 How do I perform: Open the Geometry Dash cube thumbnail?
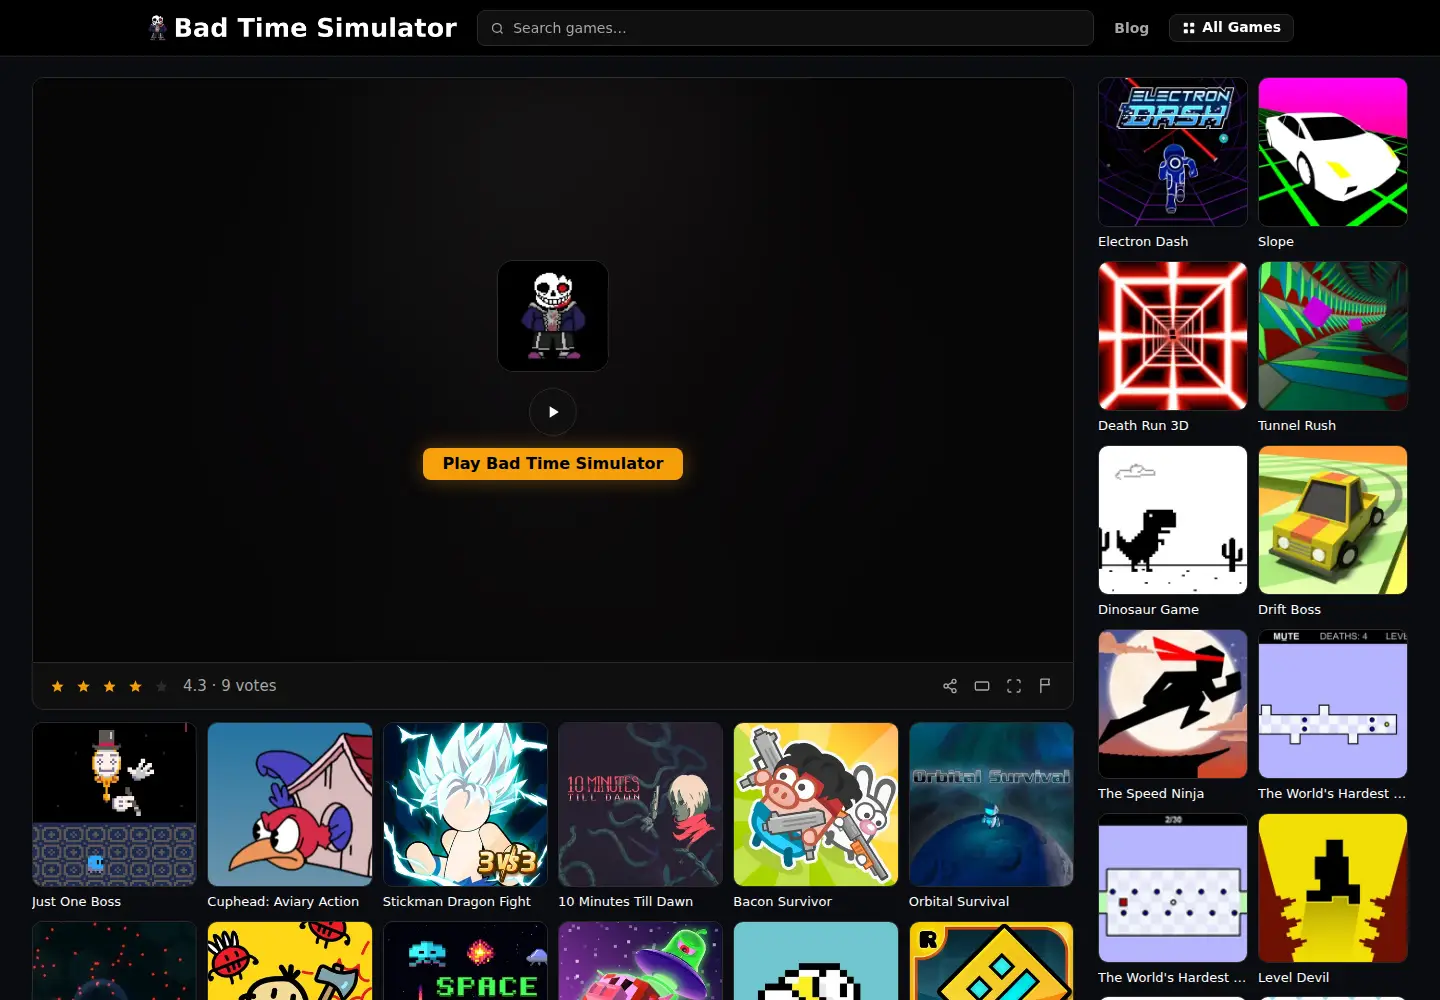point(991,961)
